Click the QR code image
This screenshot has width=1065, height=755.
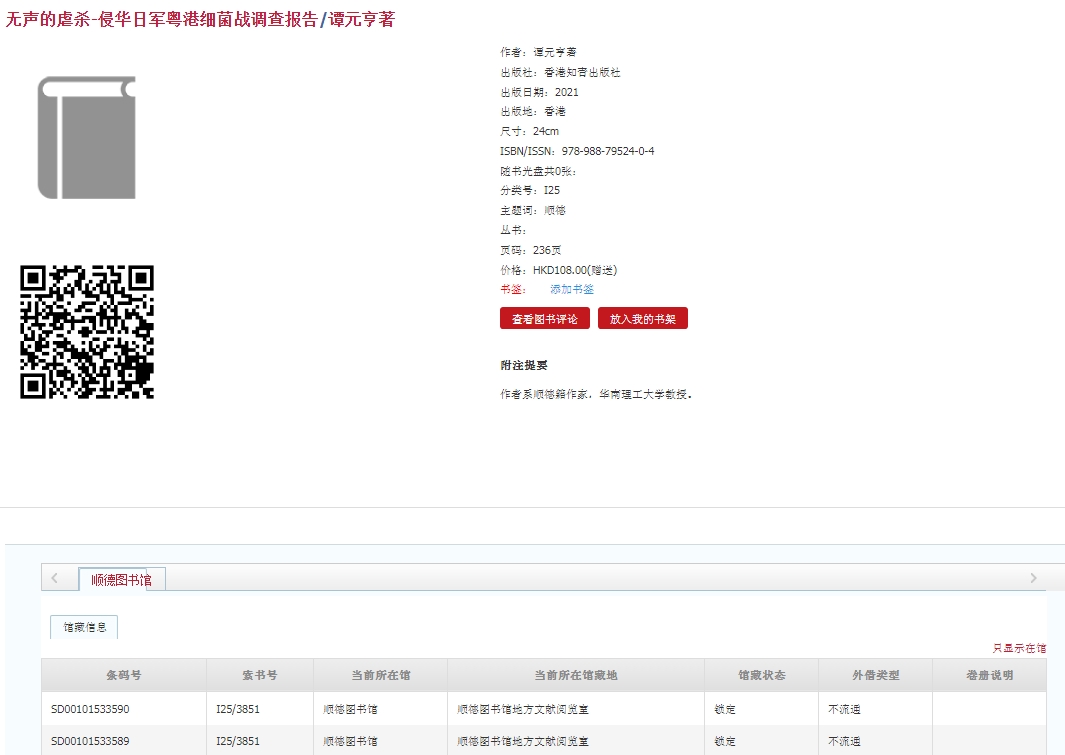pos(87,331)
